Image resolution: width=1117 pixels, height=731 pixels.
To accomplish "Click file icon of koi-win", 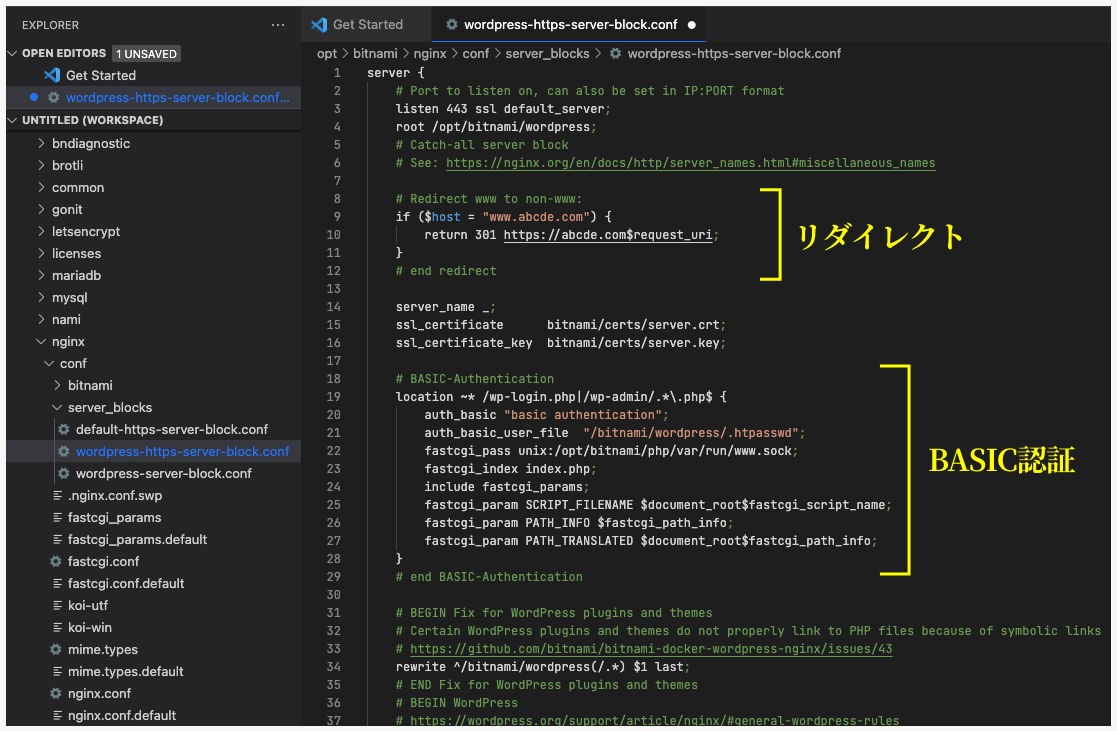I will click(x=58, y=628).
